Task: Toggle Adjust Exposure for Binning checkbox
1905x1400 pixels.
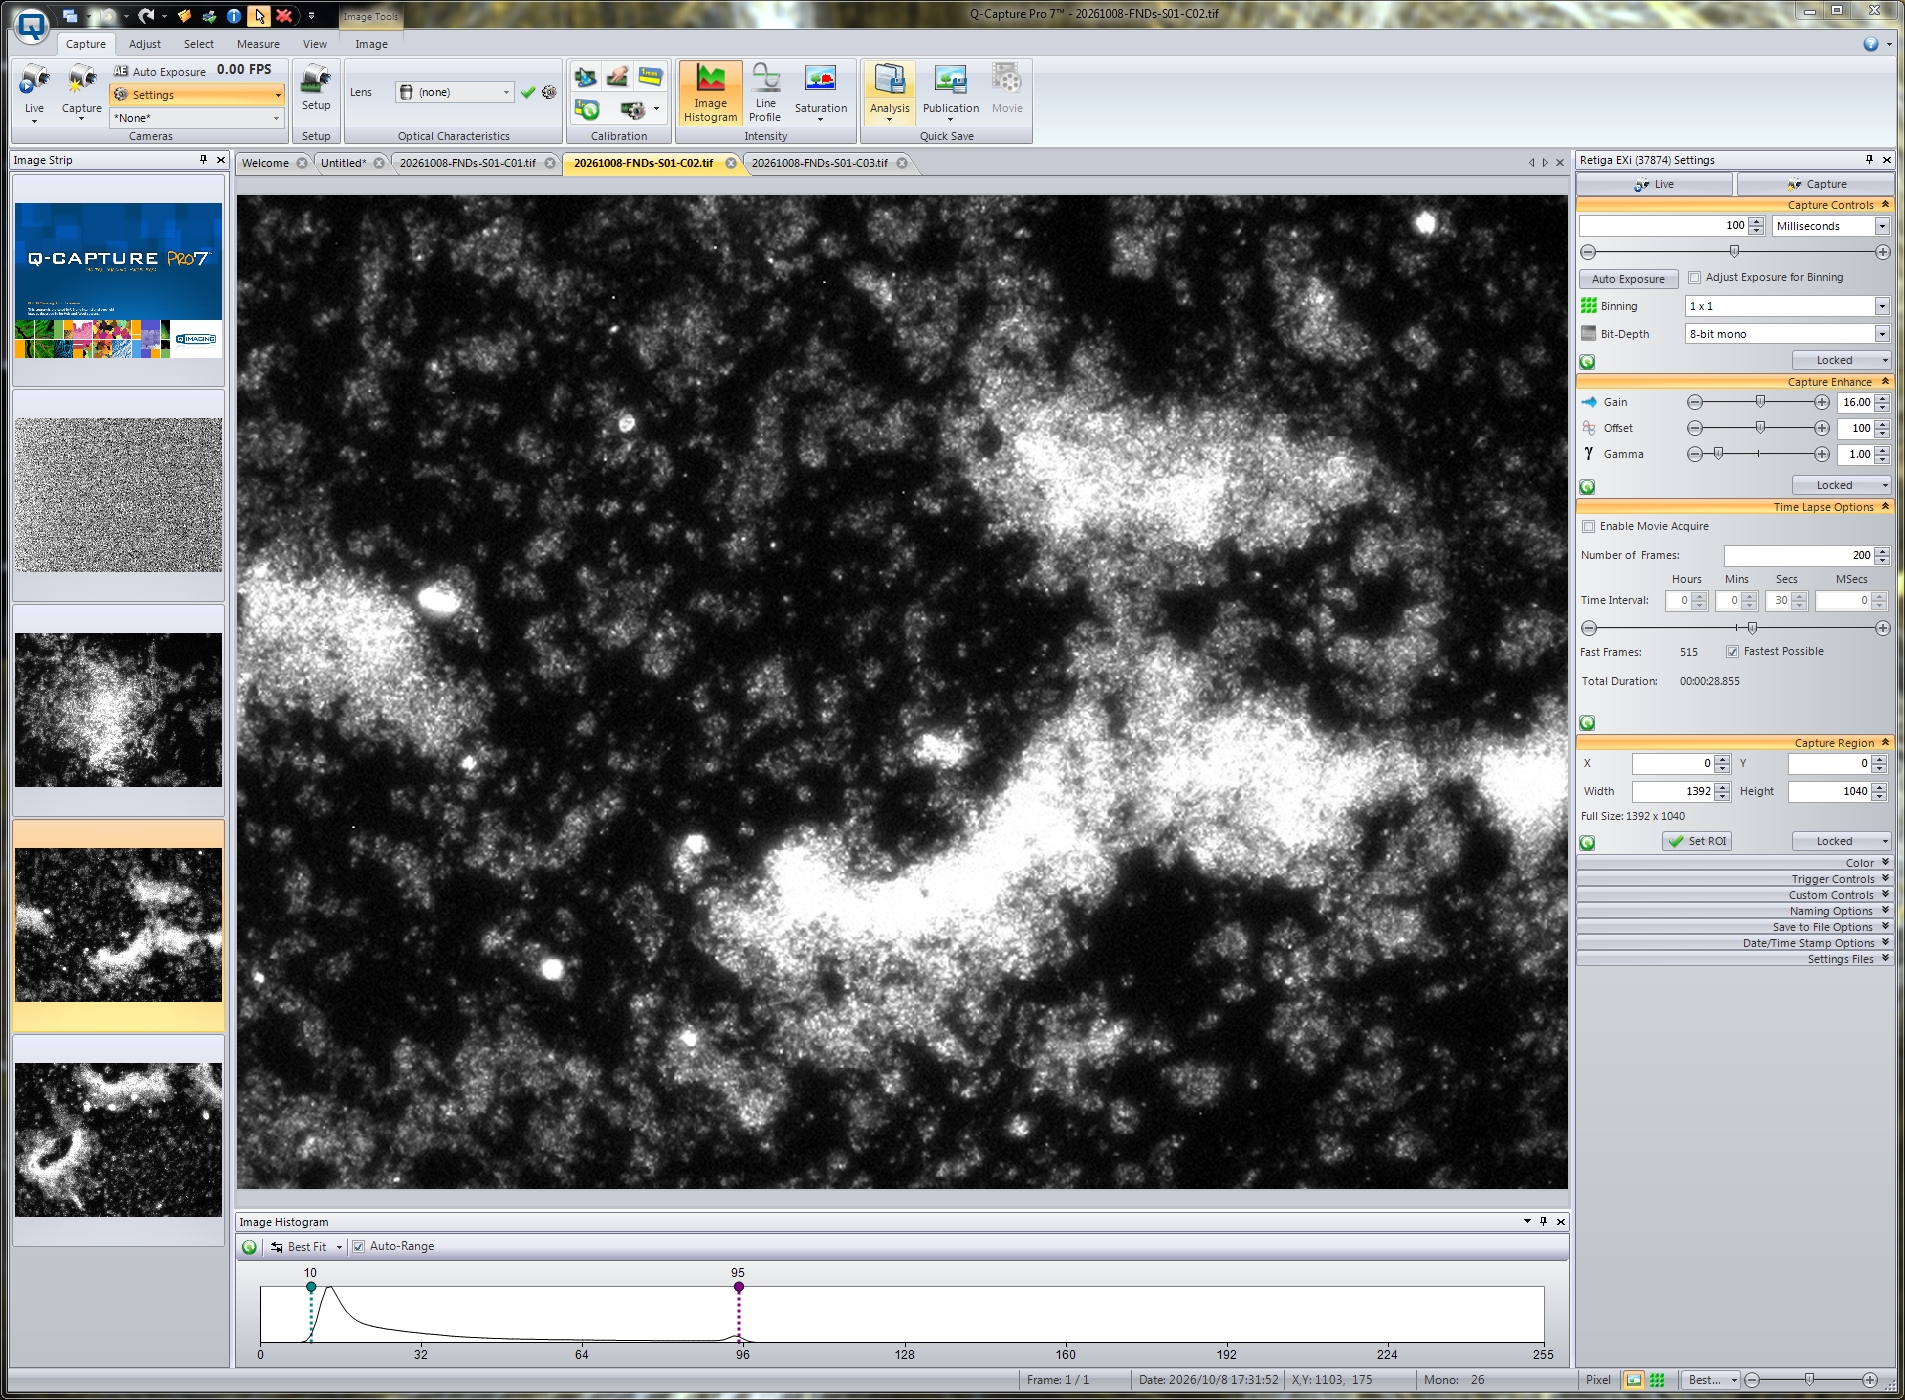Action: coord(1694,278)
